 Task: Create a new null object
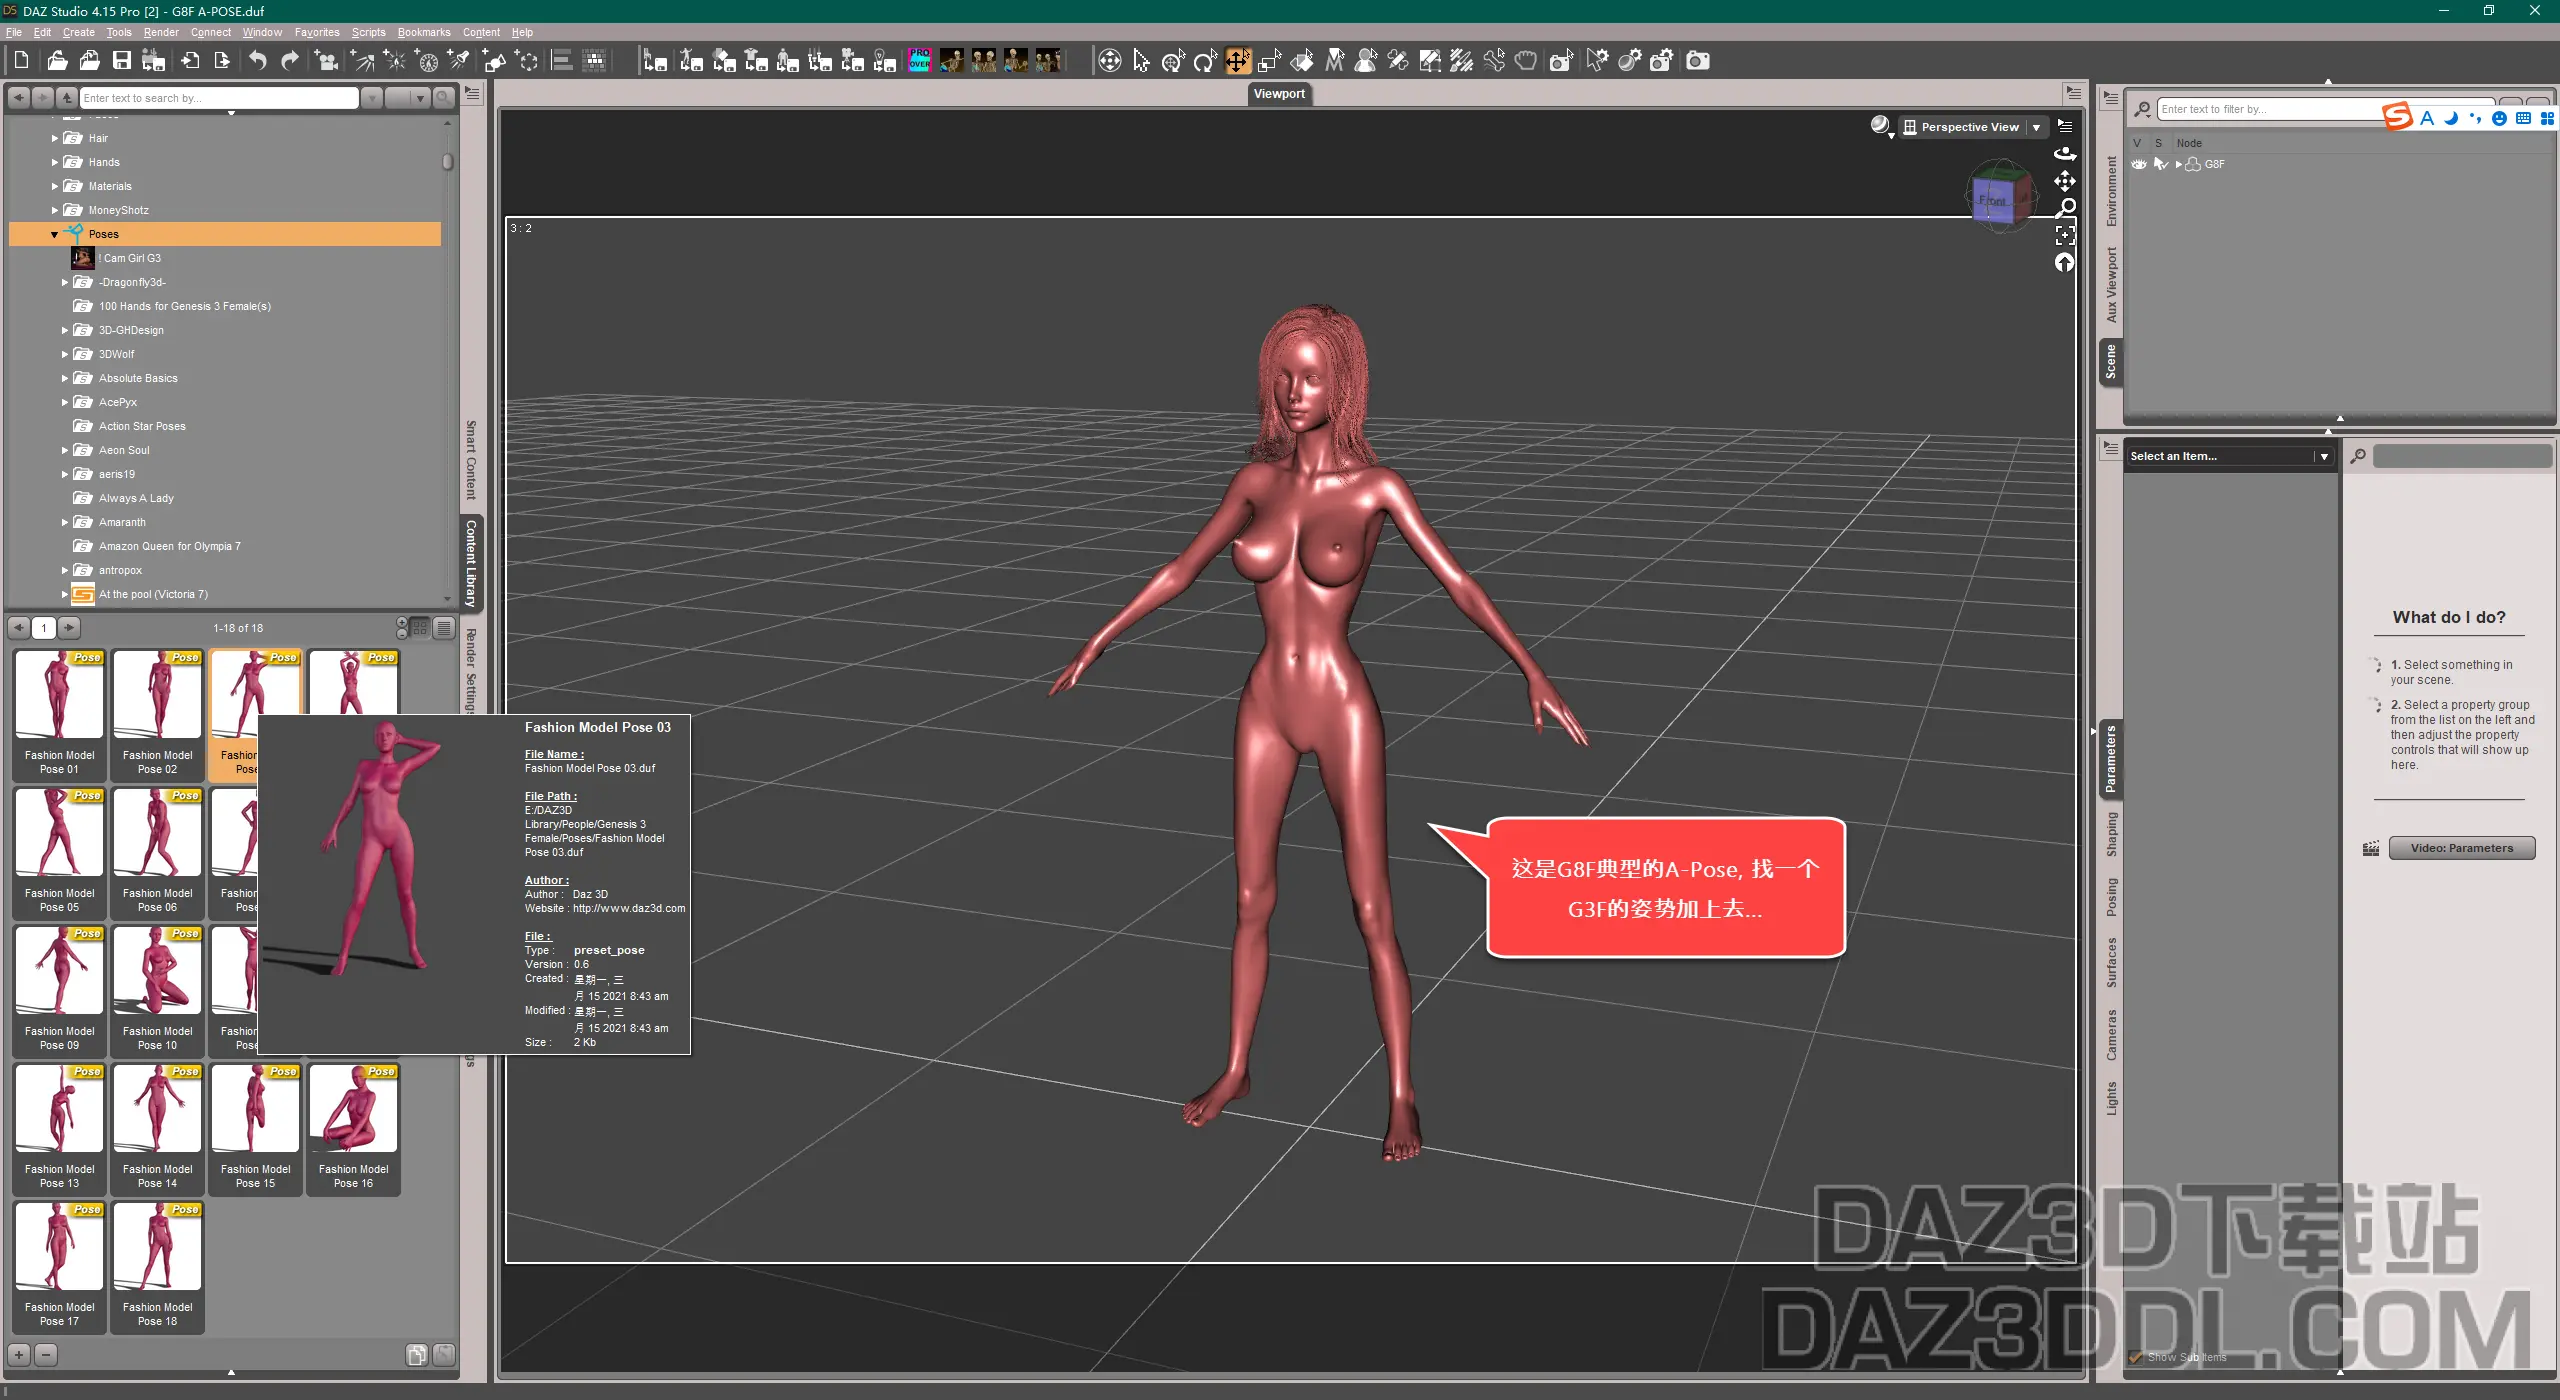coord(527,61)
